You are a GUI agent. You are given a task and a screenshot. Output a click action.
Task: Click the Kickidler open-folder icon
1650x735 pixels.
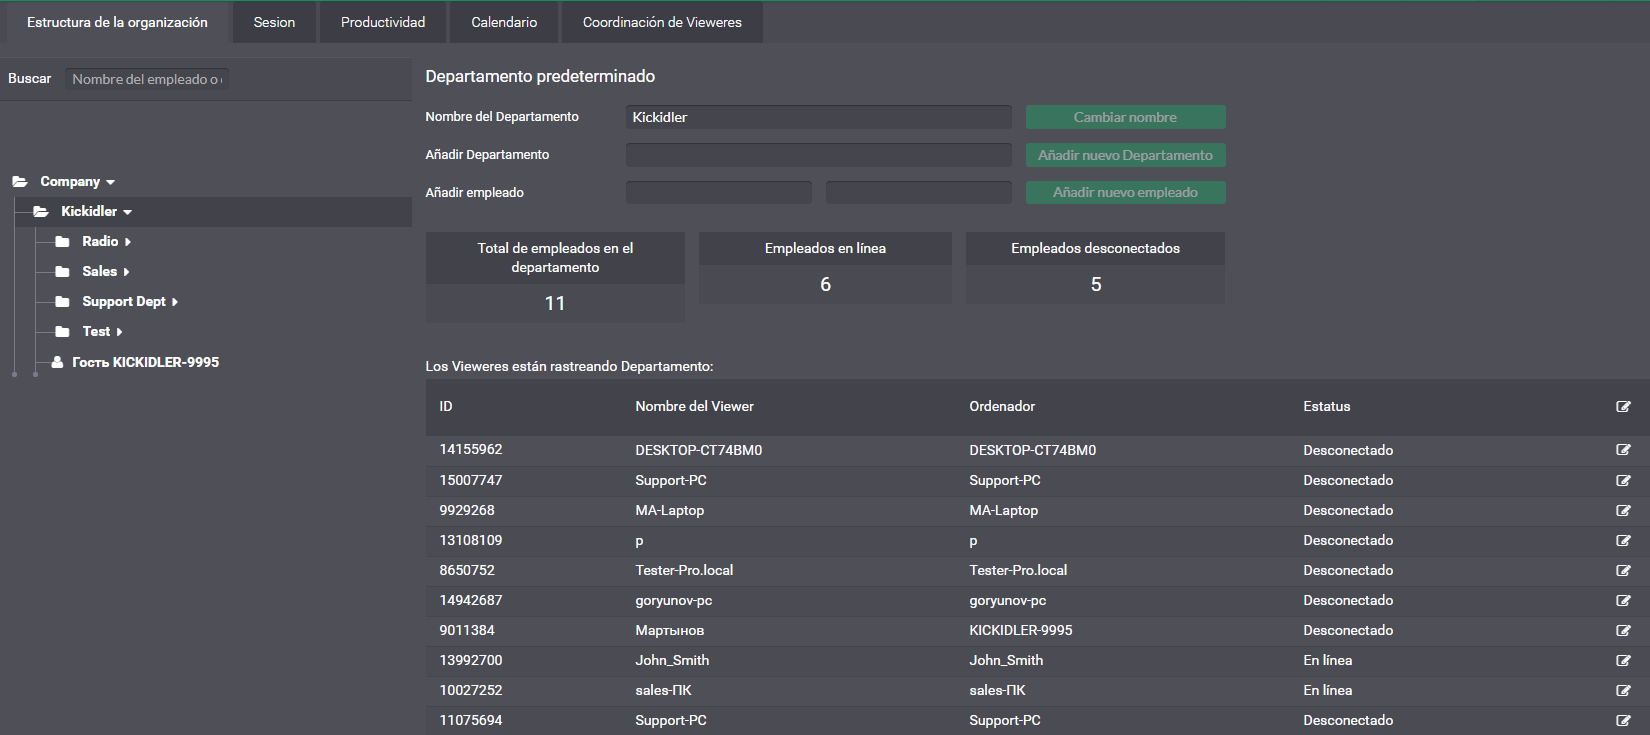(x=41, y=211)
